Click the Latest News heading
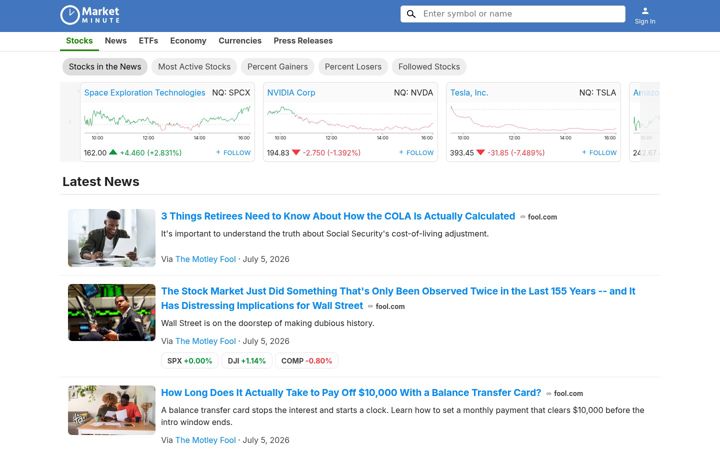720x450 pixels. [x=101, y=181]
